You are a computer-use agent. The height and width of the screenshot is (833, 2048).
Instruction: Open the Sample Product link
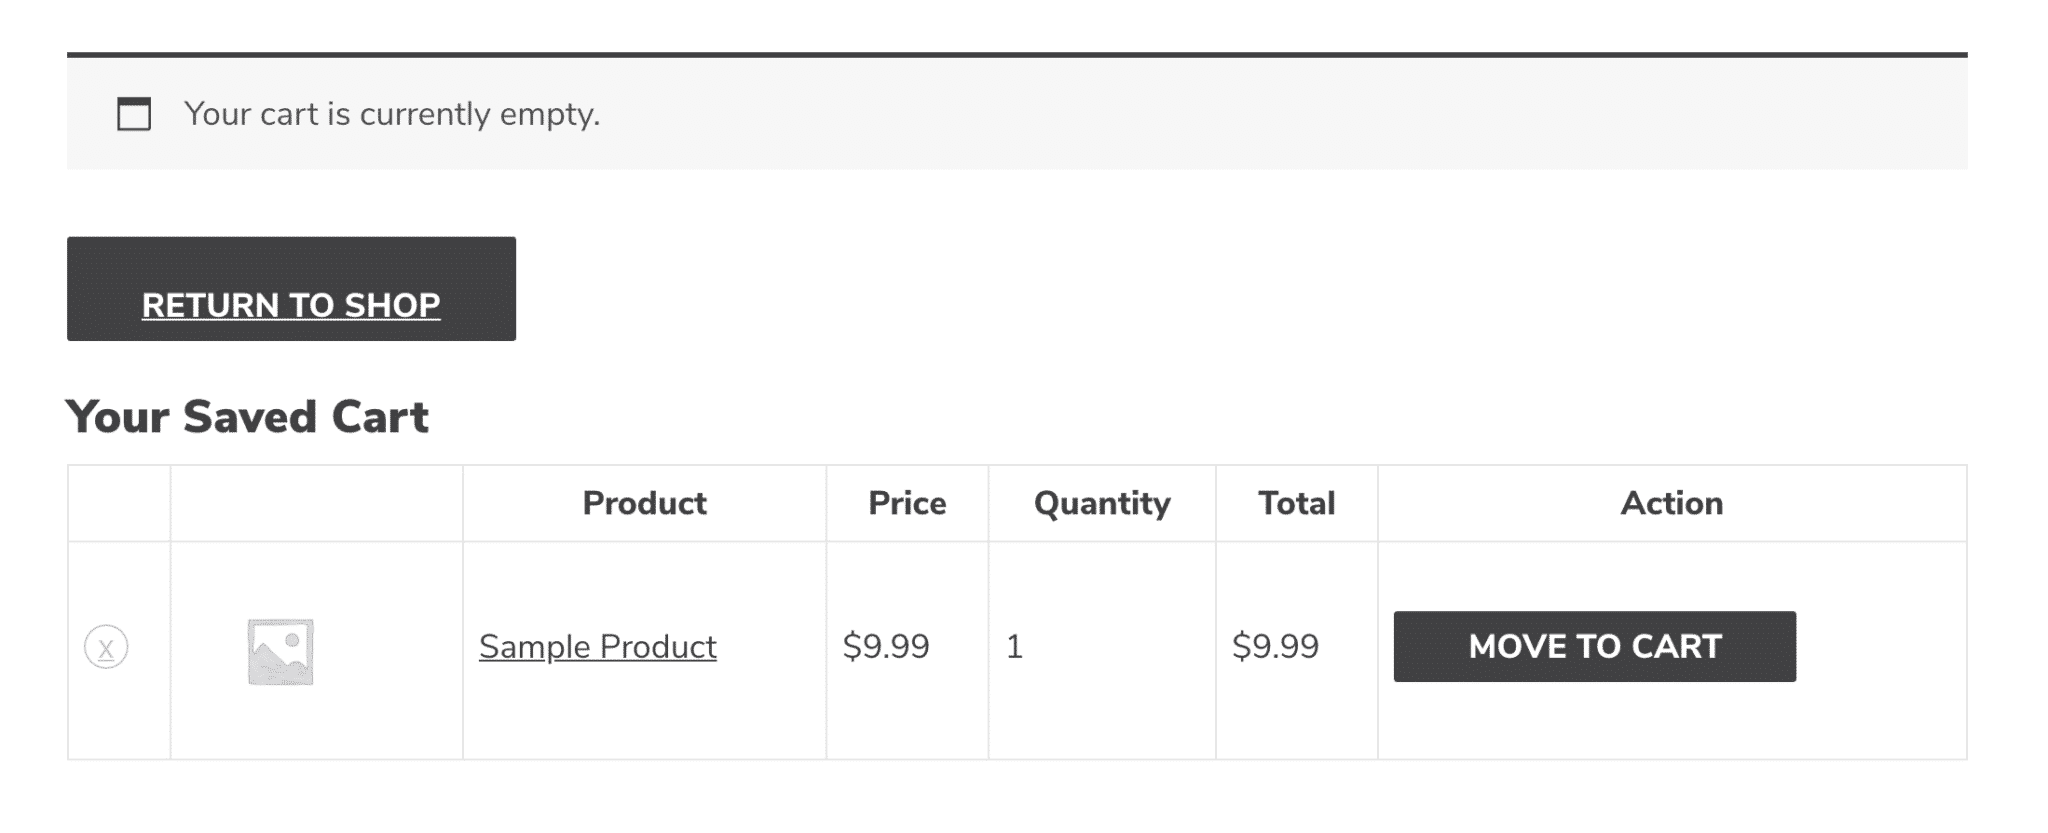tap(597, 647)
